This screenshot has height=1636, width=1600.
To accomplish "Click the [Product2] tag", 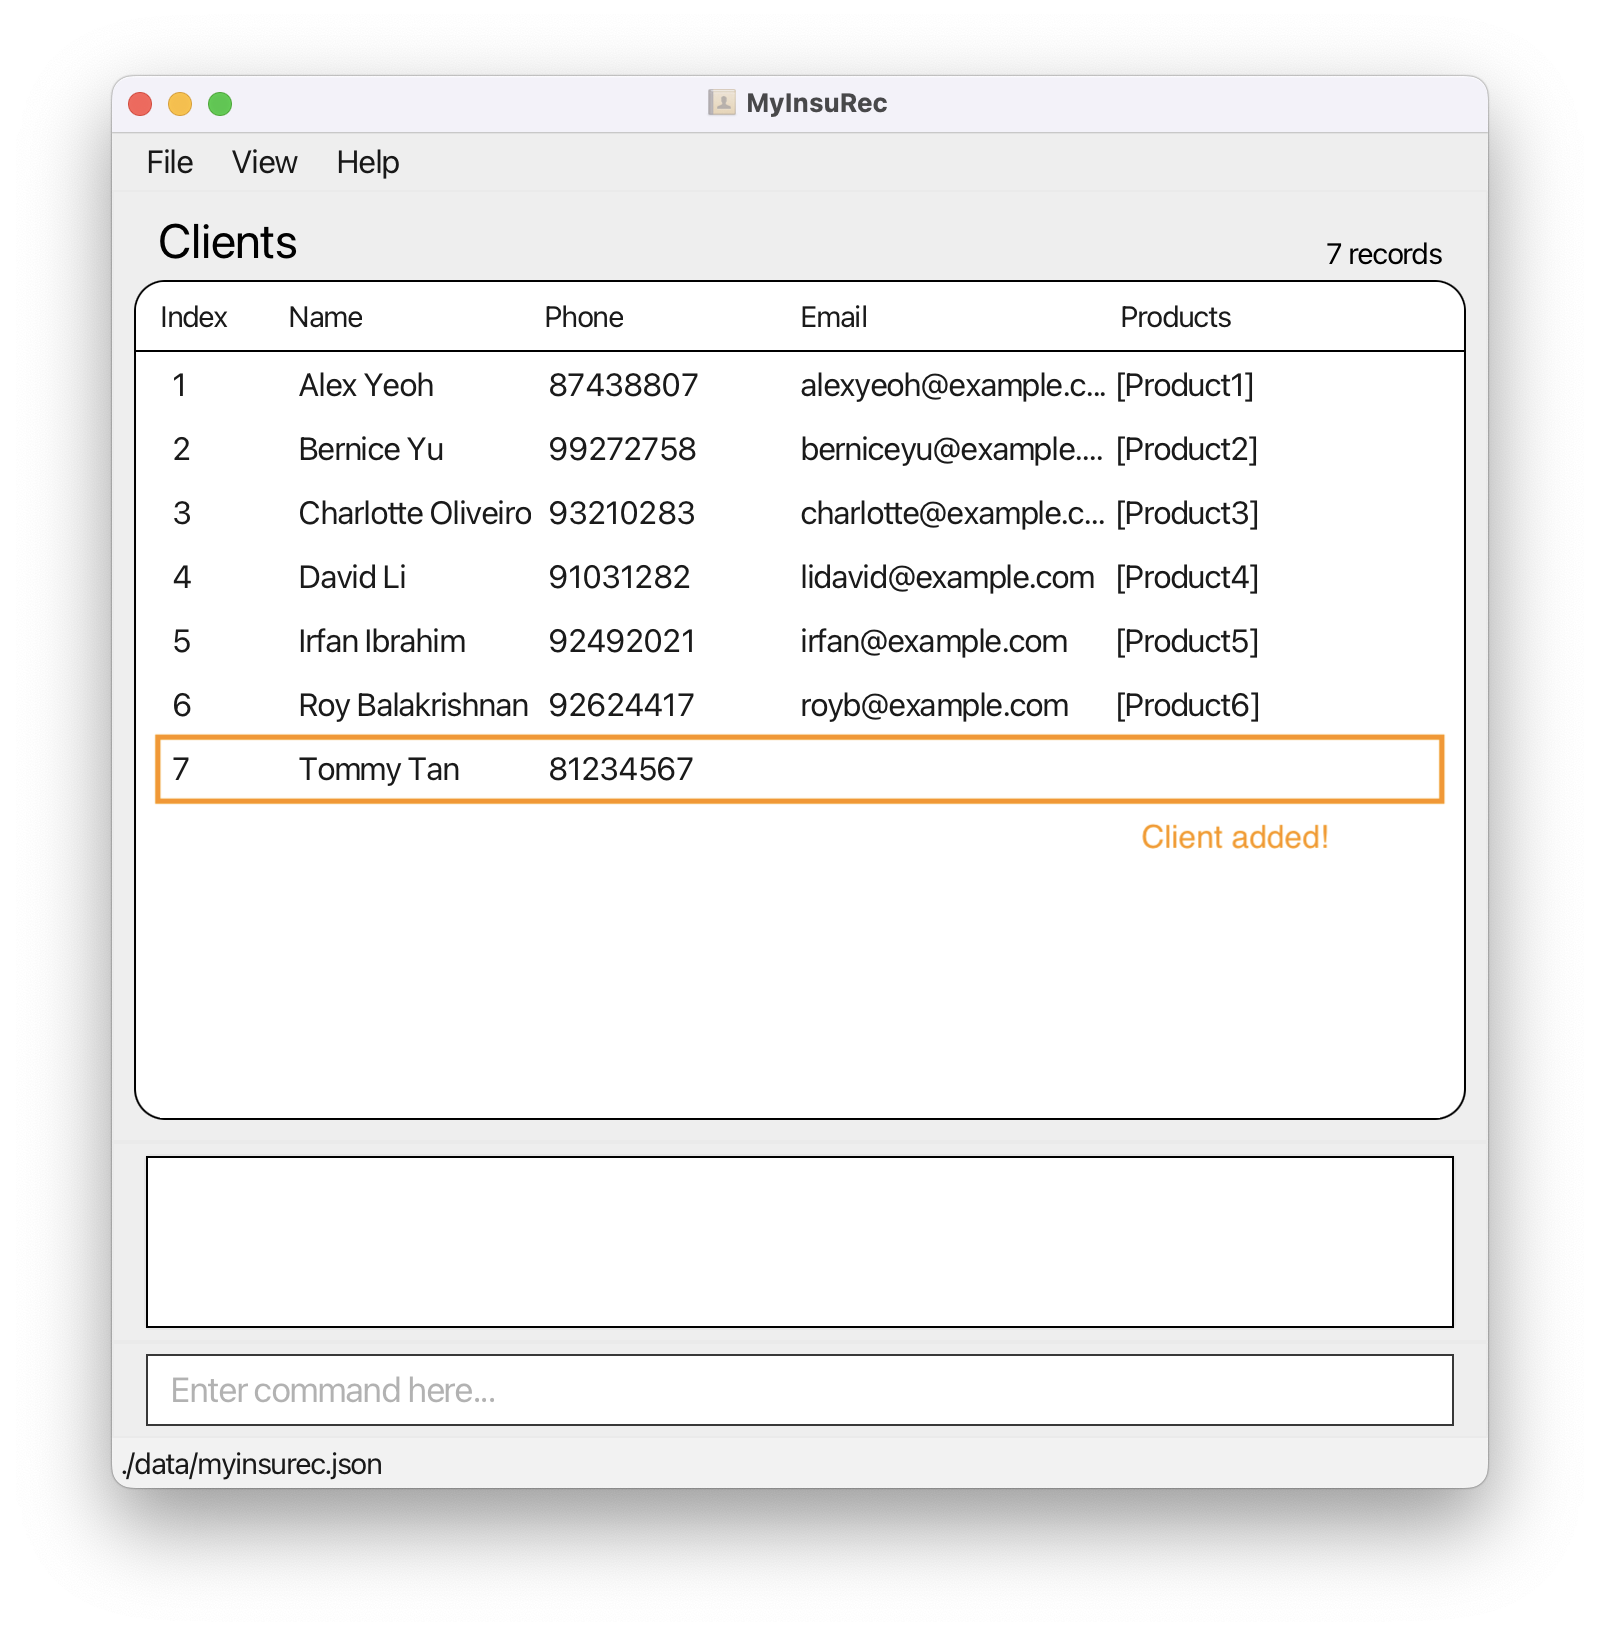I will coord(1187,449).
